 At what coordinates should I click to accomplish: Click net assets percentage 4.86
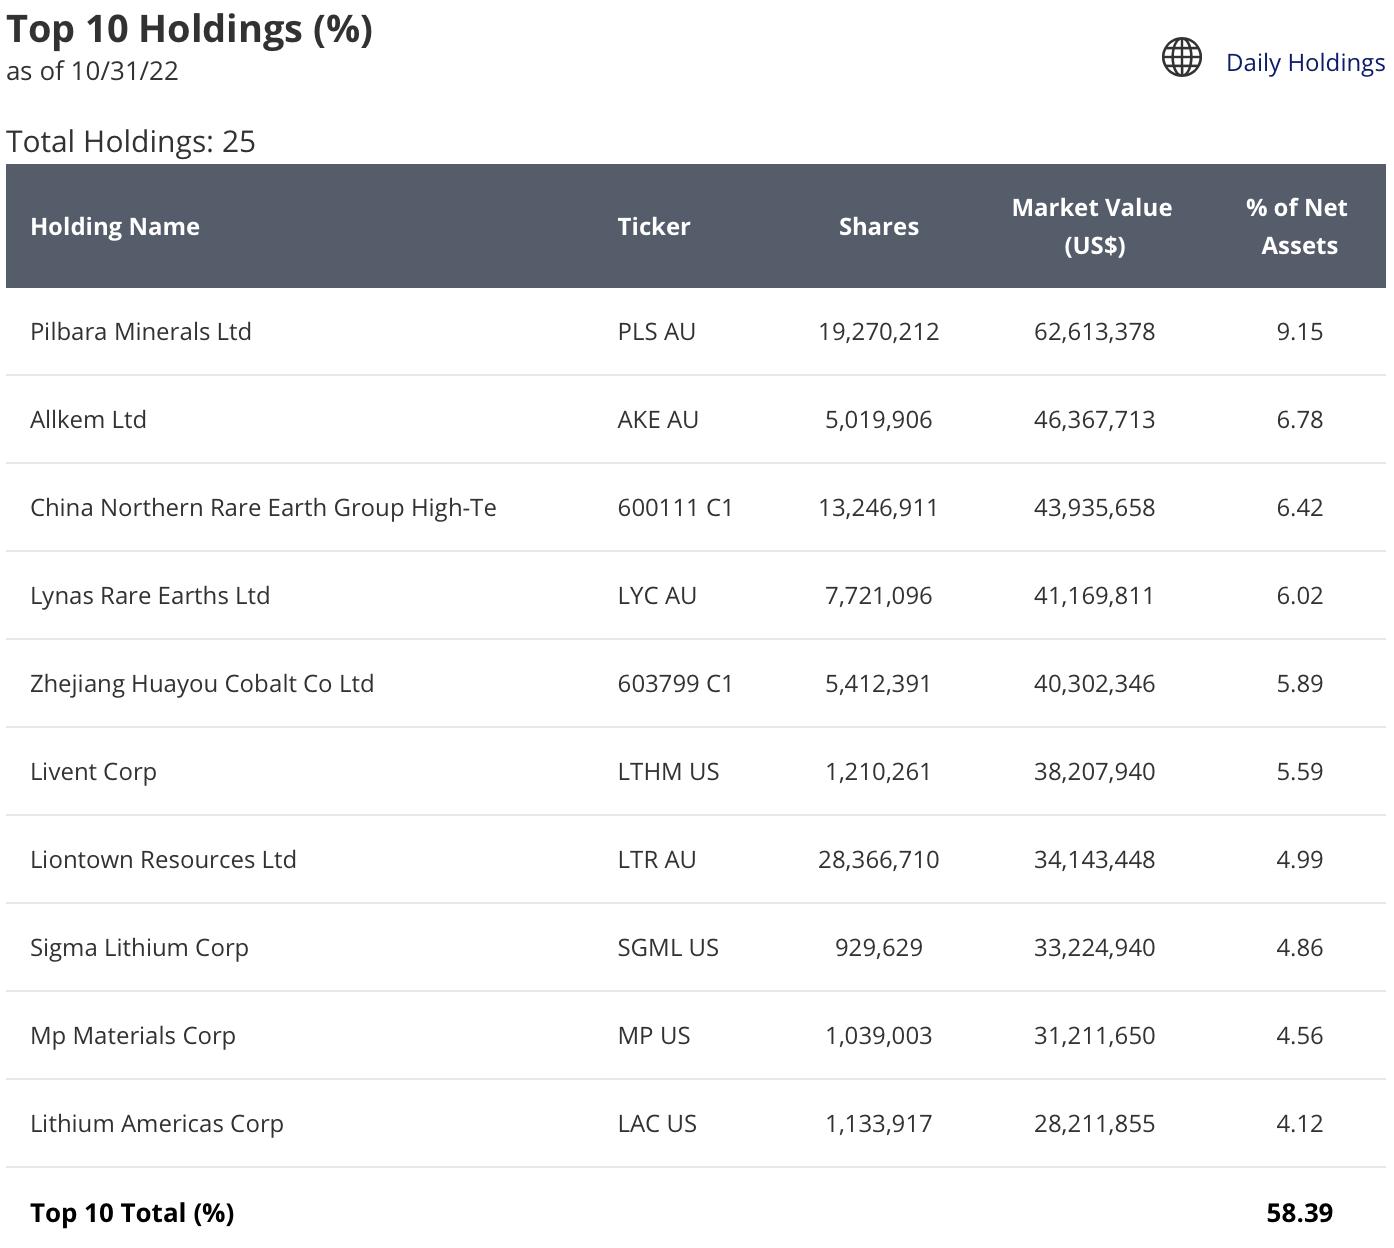[1299, 947]
